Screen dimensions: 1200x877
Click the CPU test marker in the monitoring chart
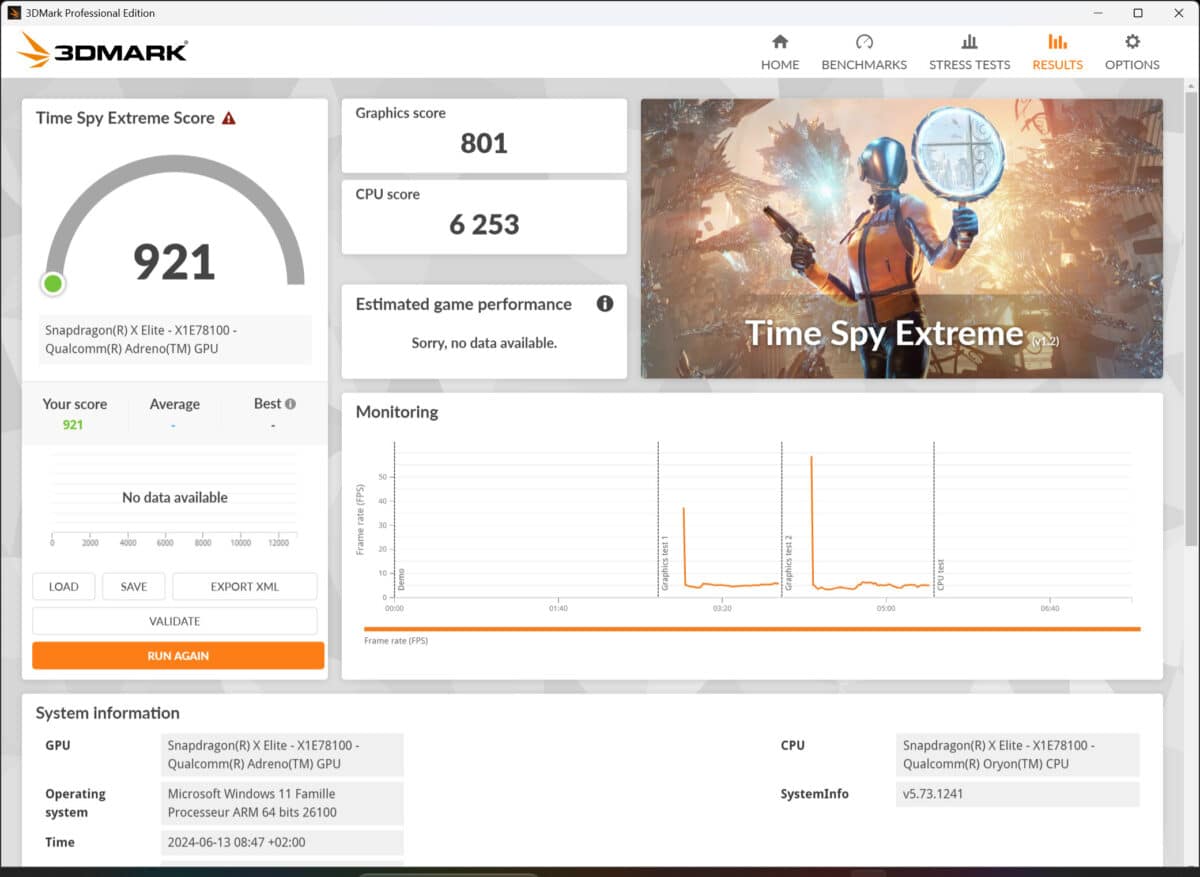point(940,575)
